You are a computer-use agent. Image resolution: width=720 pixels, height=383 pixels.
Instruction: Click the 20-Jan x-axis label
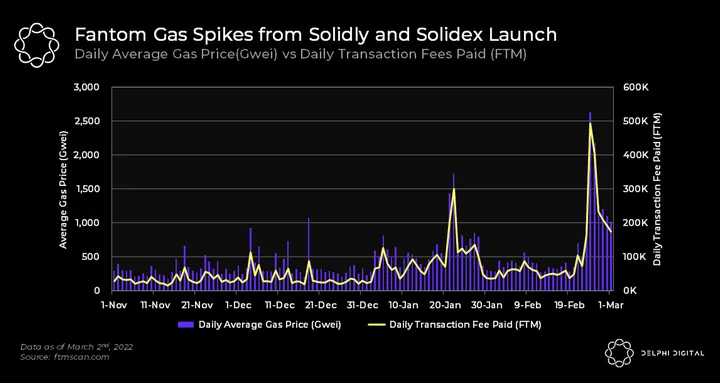coord(443,304)
